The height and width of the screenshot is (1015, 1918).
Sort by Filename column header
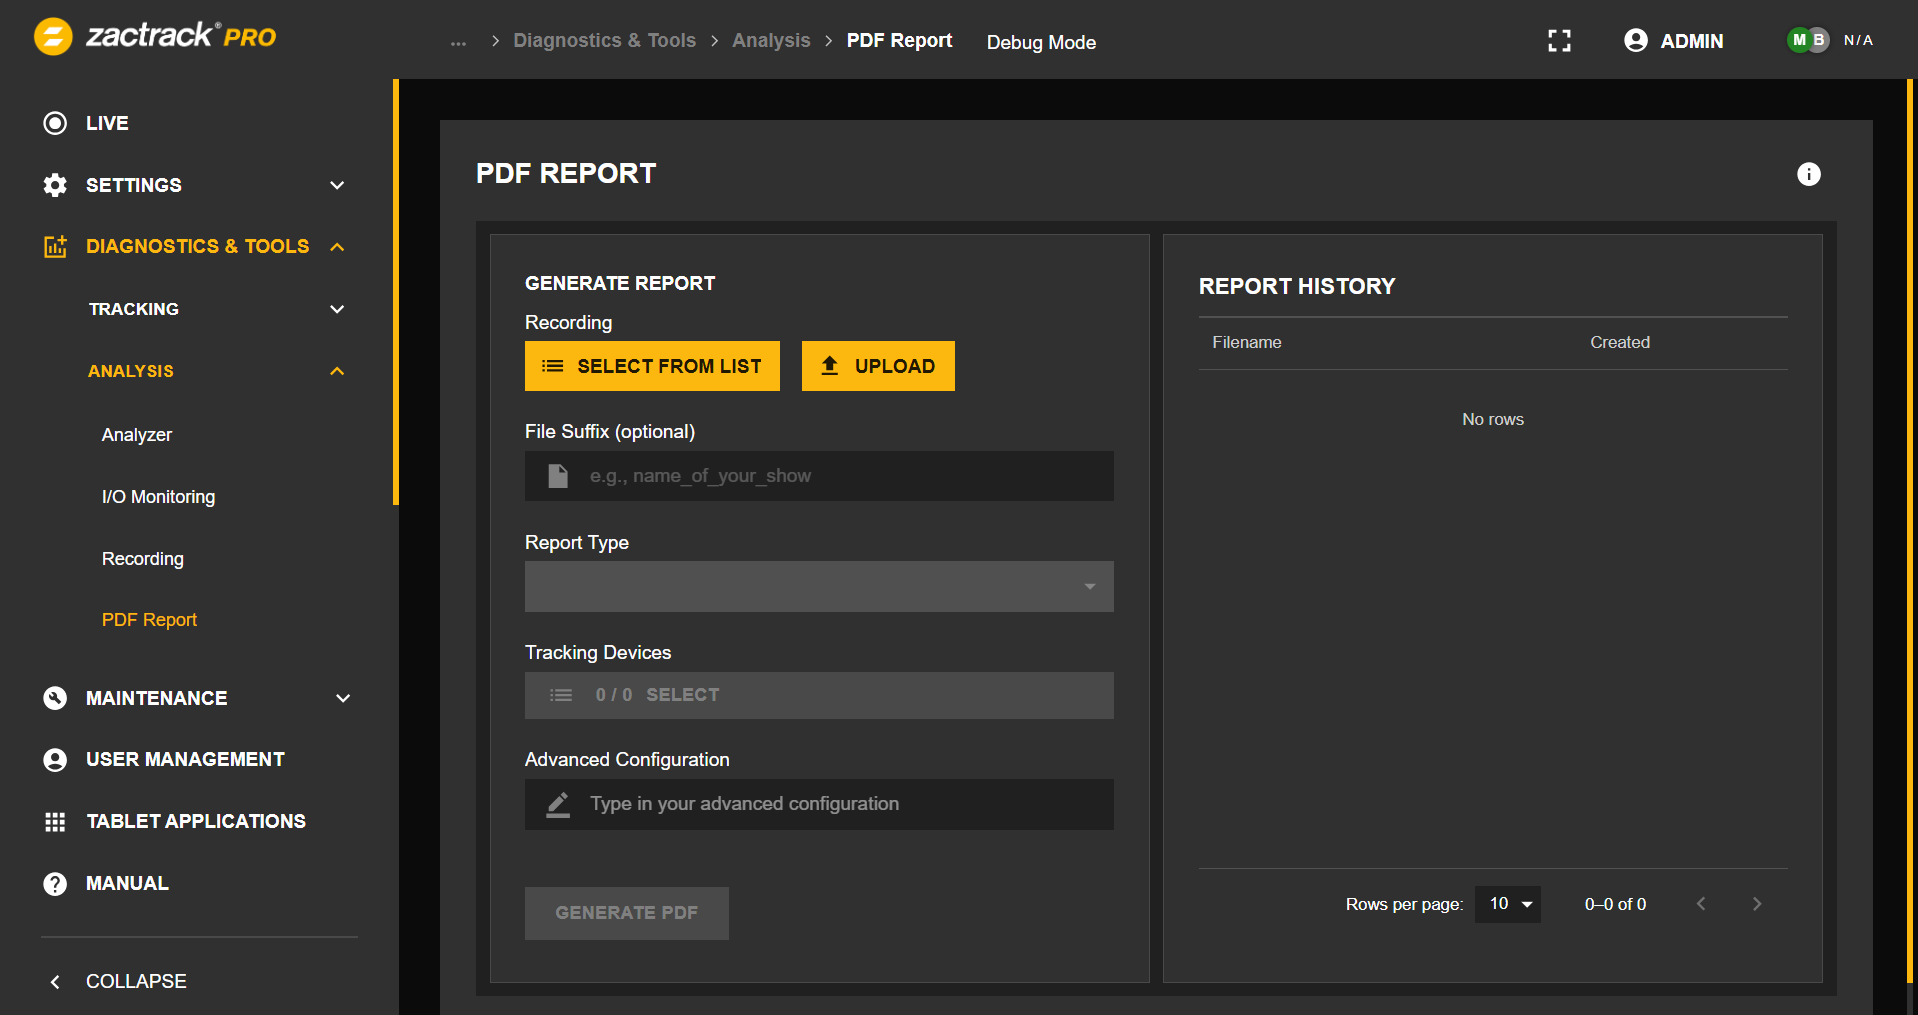tap(1247, 343)
